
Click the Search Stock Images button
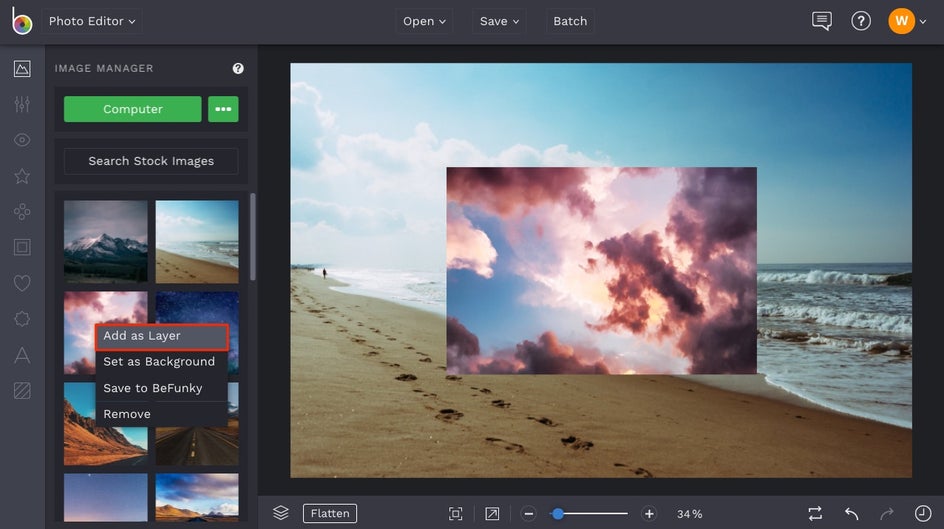coord(151,161)
